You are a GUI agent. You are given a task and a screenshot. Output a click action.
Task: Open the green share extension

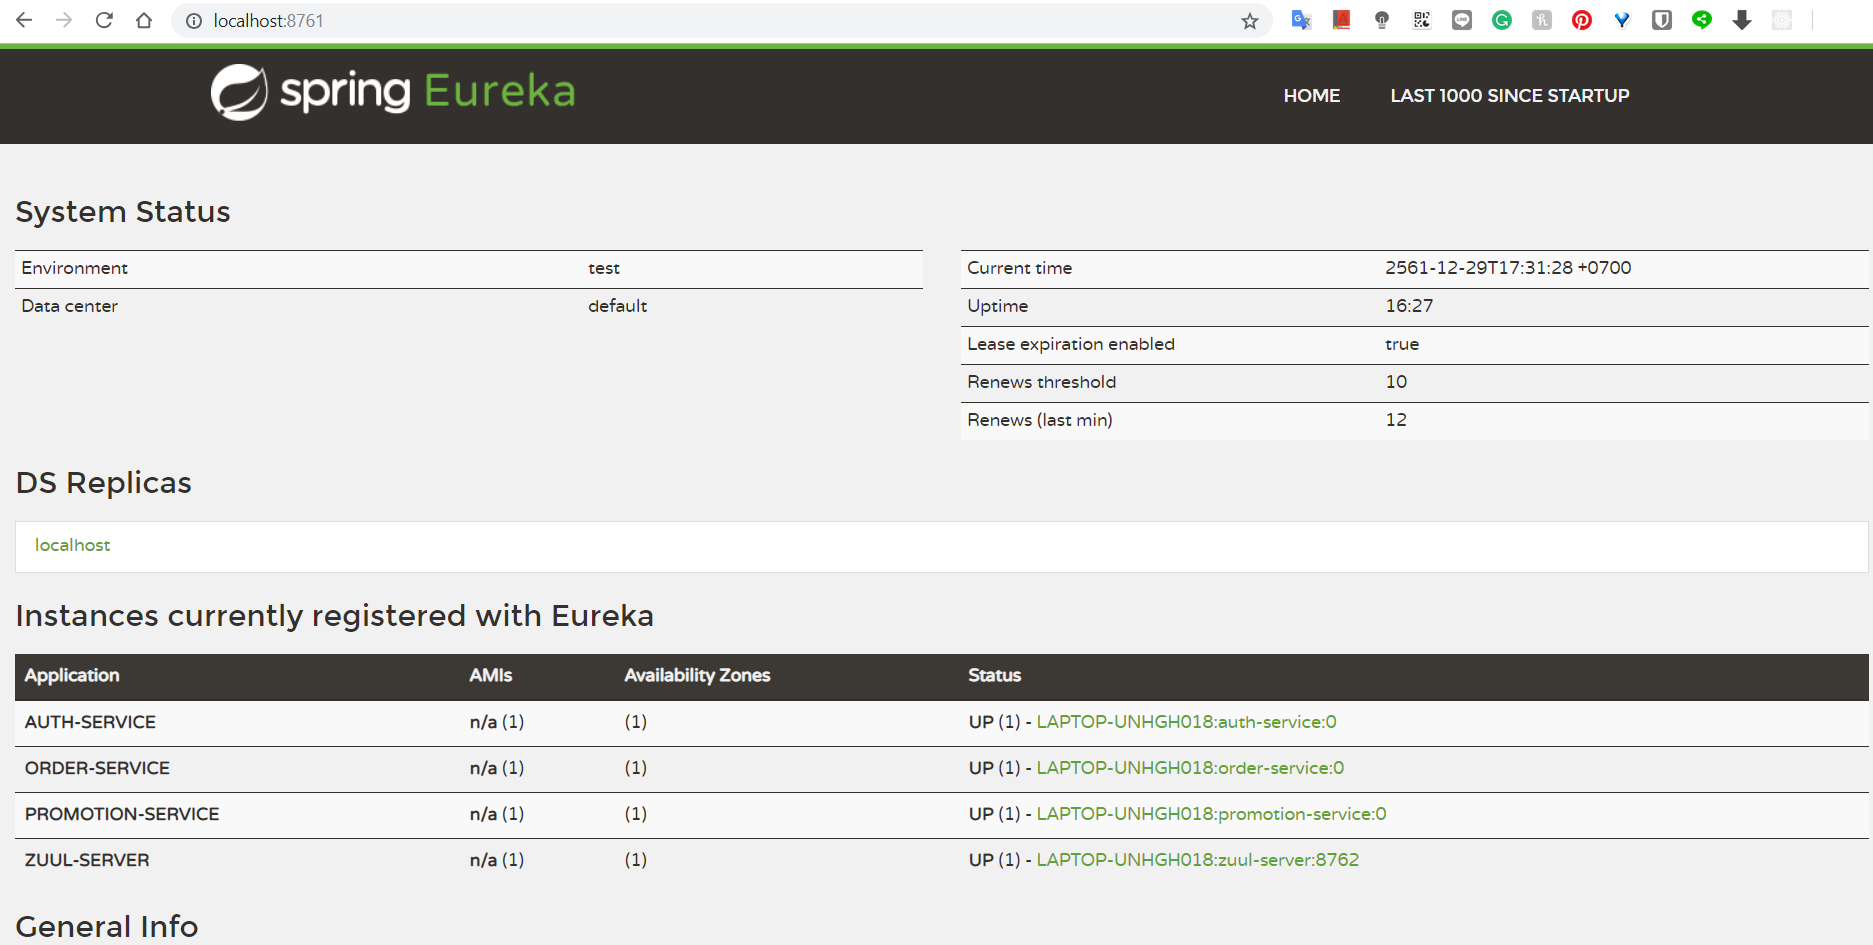tap(1702, 20)
